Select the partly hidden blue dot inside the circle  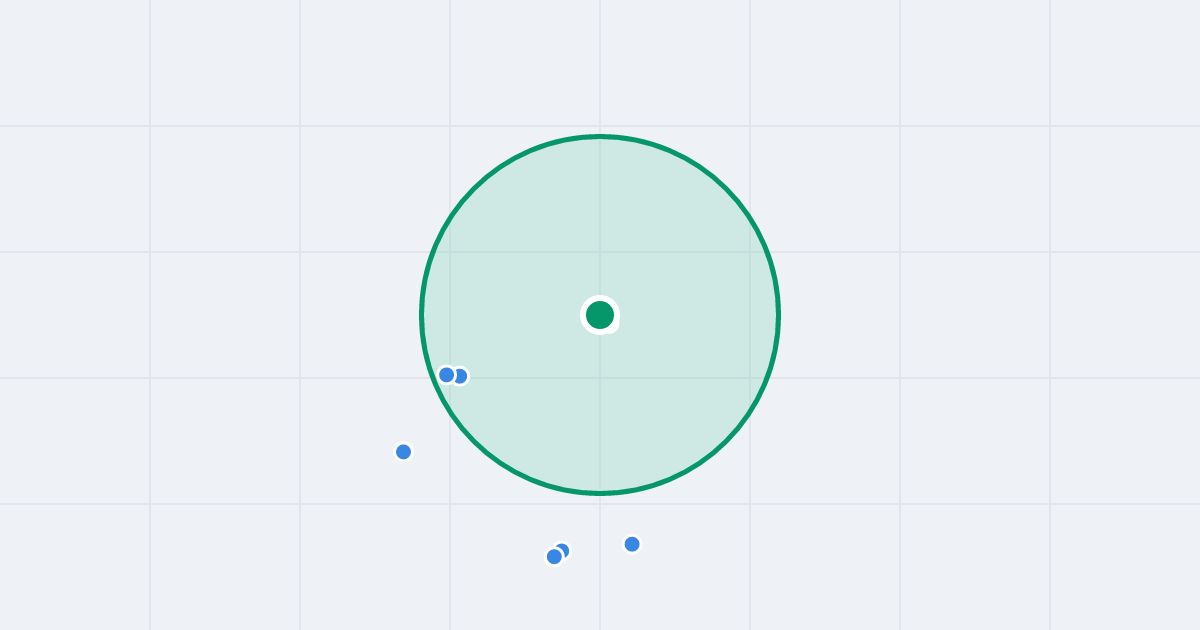[x=460, y=376]
